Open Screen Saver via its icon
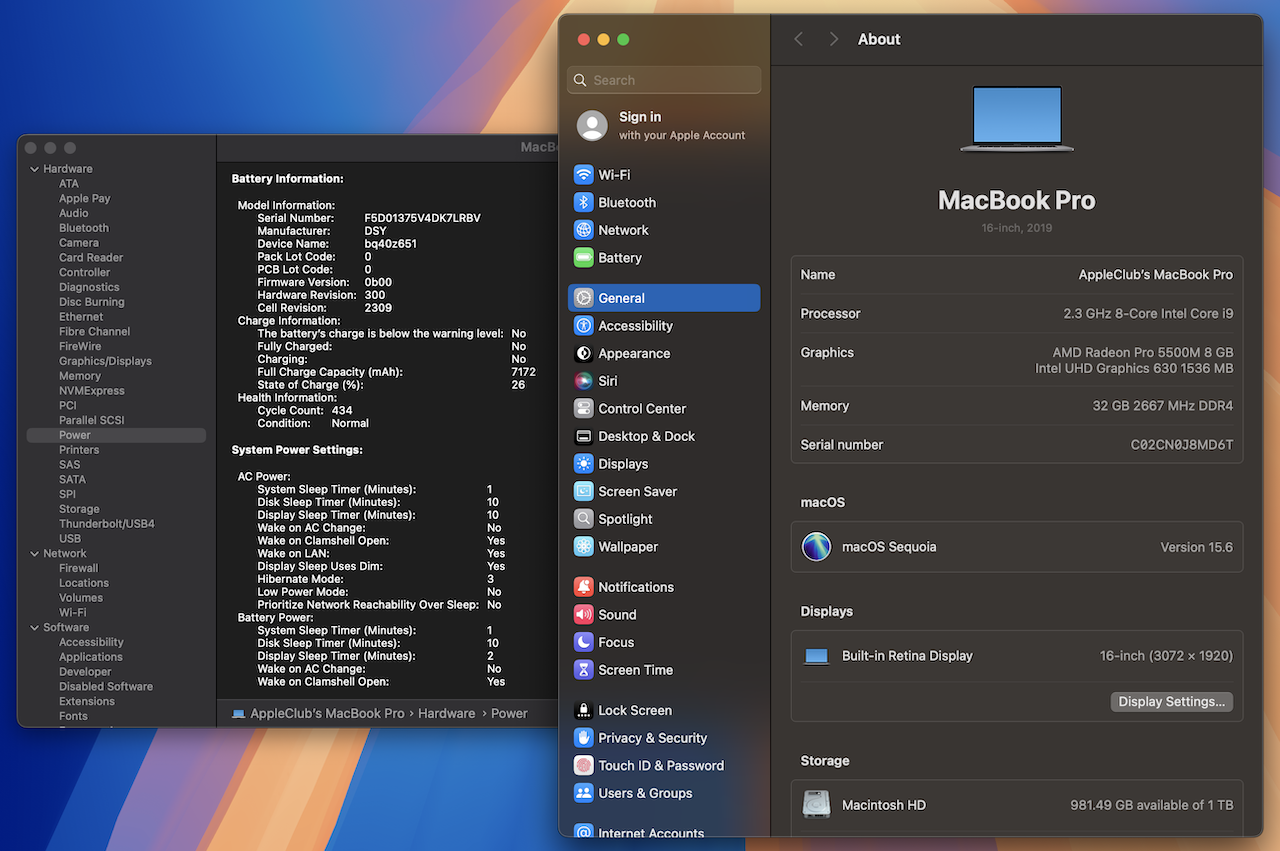Screen dimensions: 1280x851 (x=584, y=492)
